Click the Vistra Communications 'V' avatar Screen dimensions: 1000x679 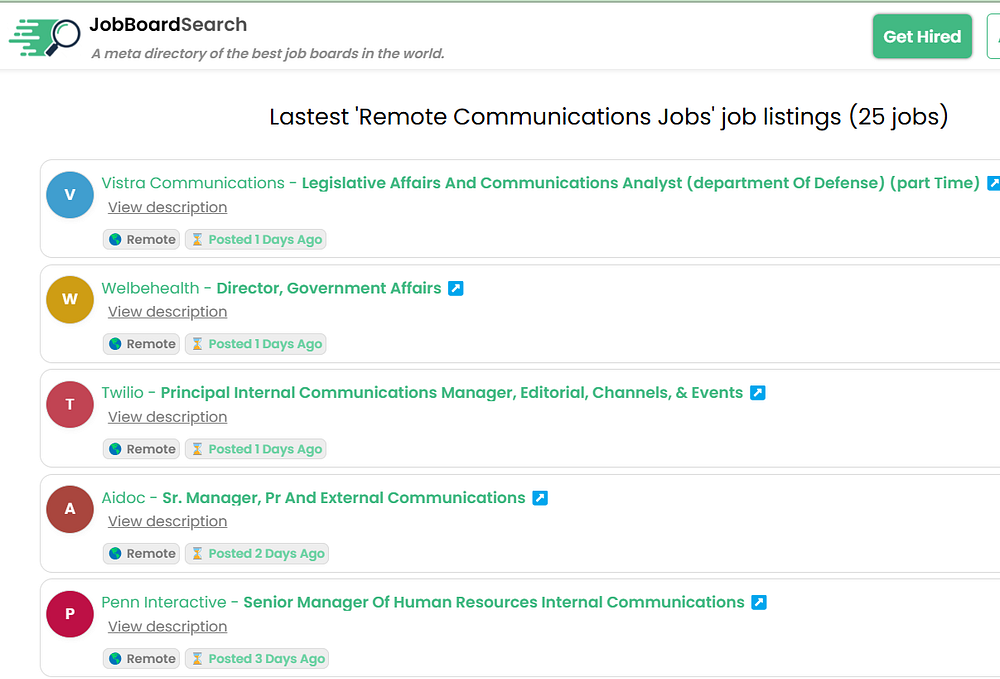[x=70, y=194]
